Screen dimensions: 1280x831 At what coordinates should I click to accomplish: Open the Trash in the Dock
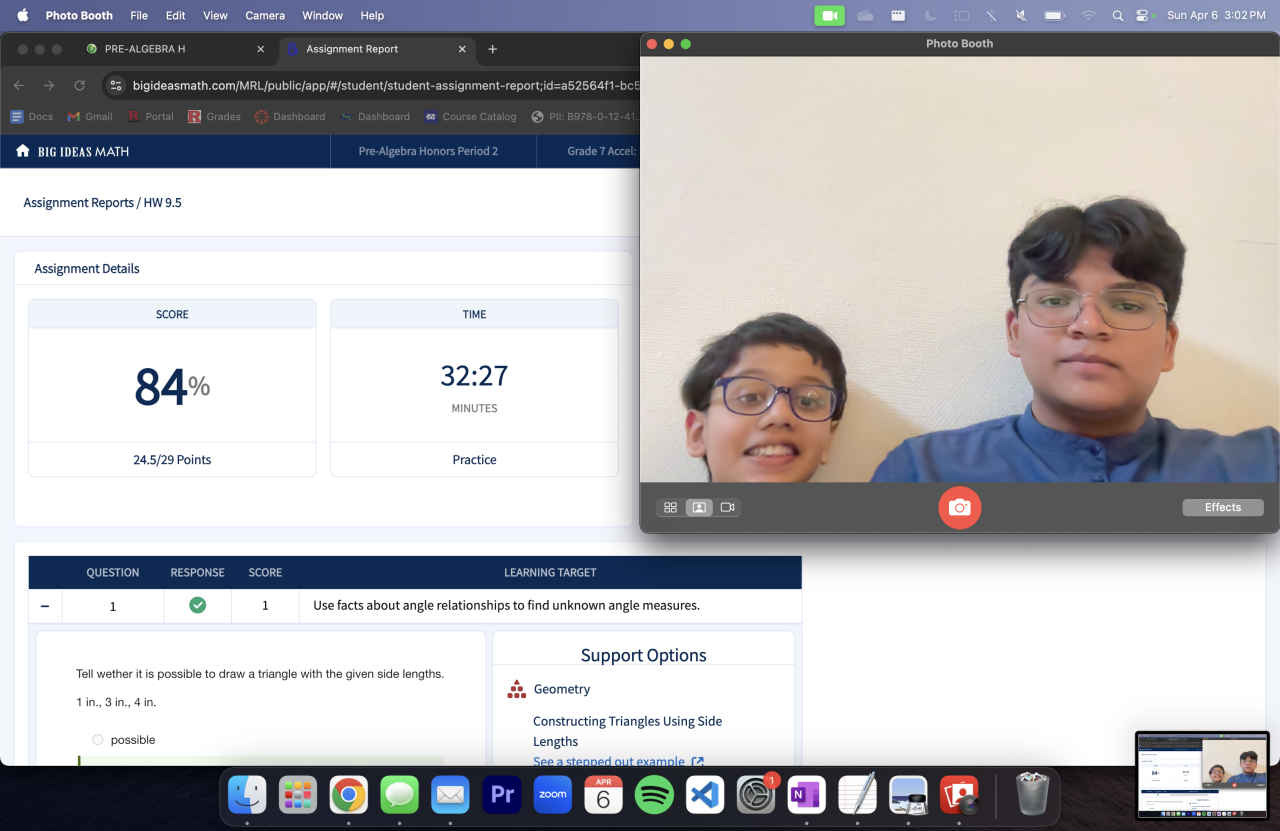[1031, 795]
